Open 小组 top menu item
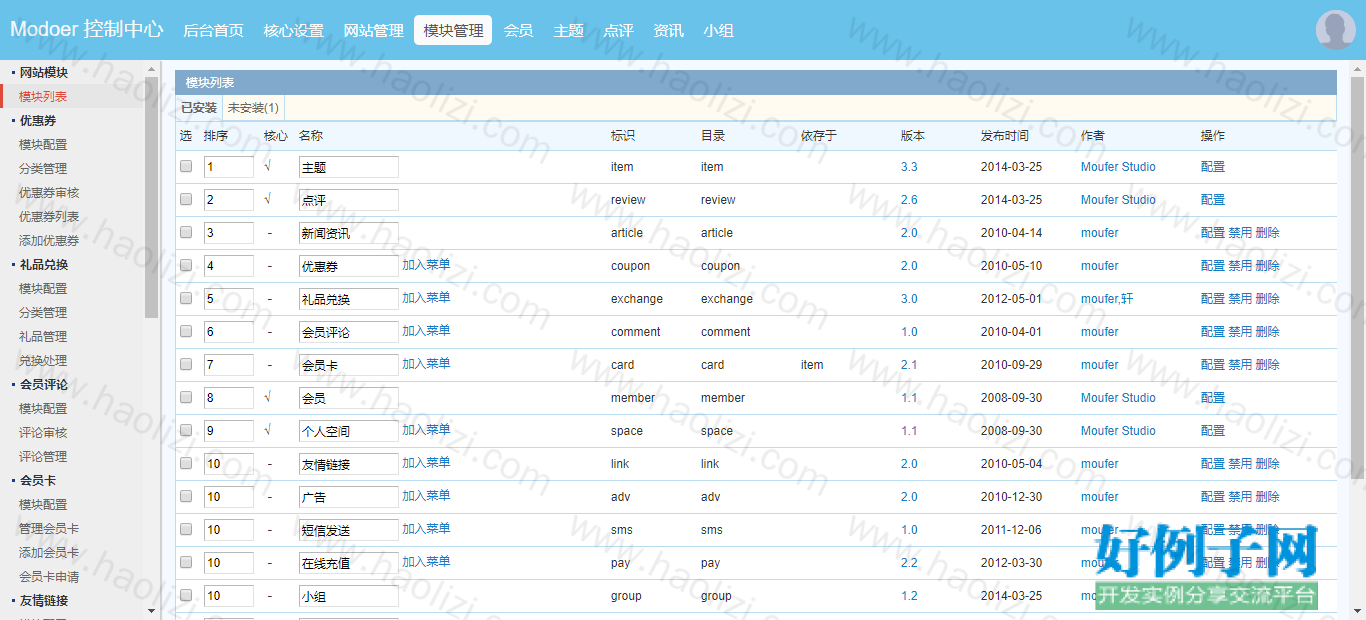The height and width of the screenshot is (620, 1366). click(718, 31)
